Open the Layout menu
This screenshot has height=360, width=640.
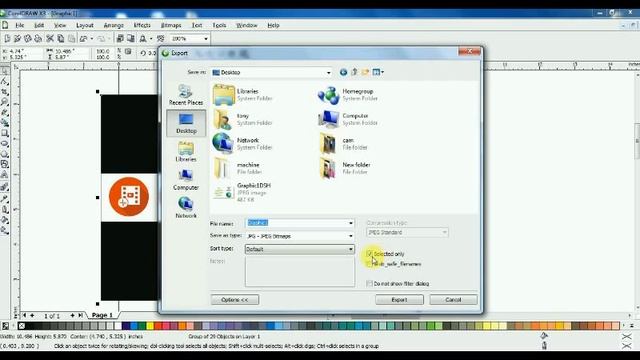(x=85, y=25)
